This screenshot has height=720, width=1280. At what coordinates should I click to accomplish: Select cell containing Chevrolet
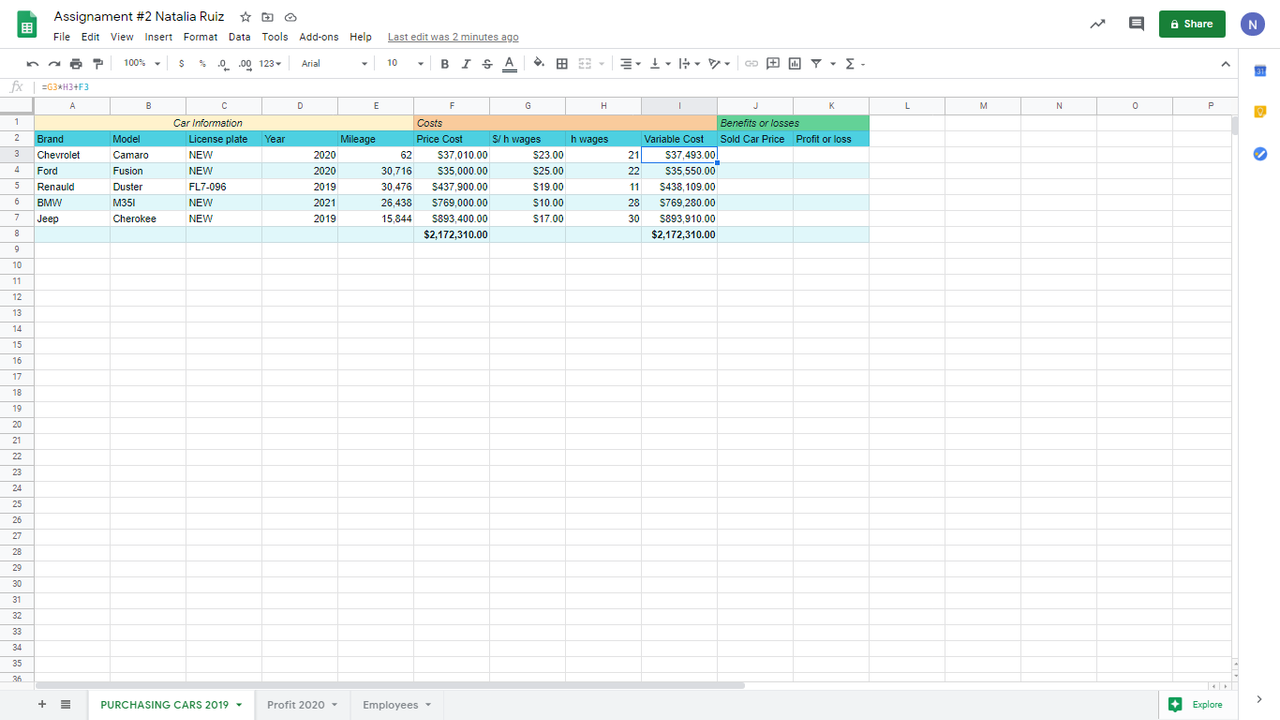[72, 155]
